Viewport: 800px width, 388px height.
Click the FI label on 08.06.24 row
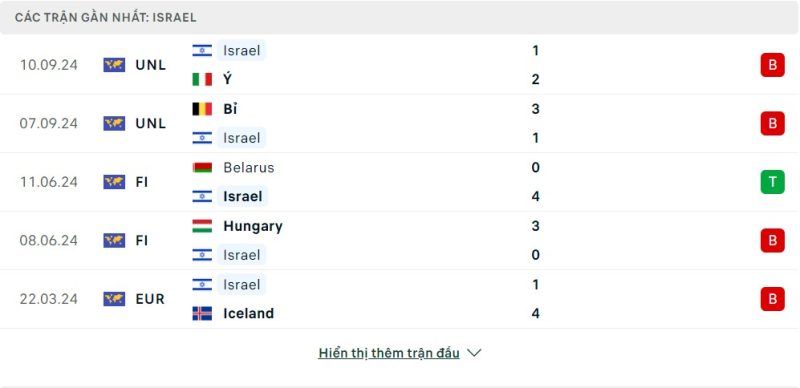point(141,240)
